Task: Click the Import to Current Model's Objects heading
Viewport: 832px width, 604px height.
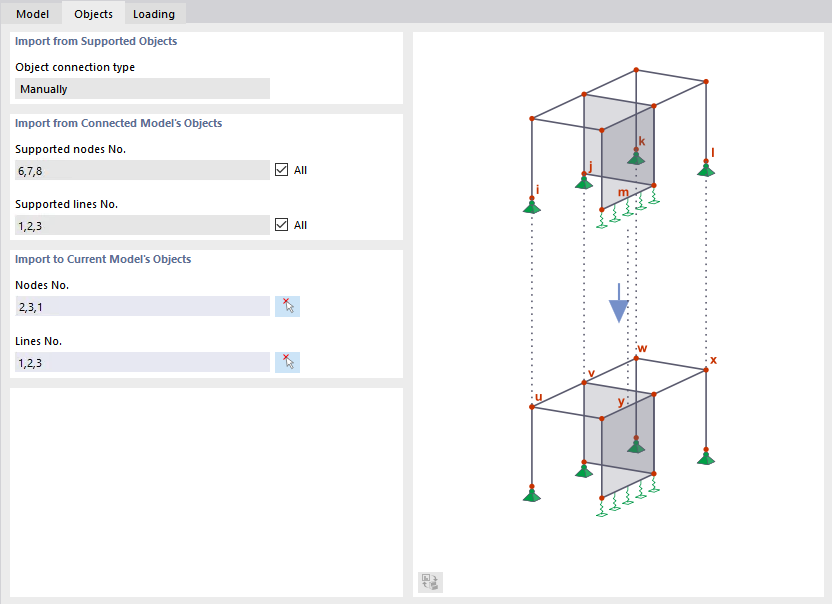Action: pos(103,259)
